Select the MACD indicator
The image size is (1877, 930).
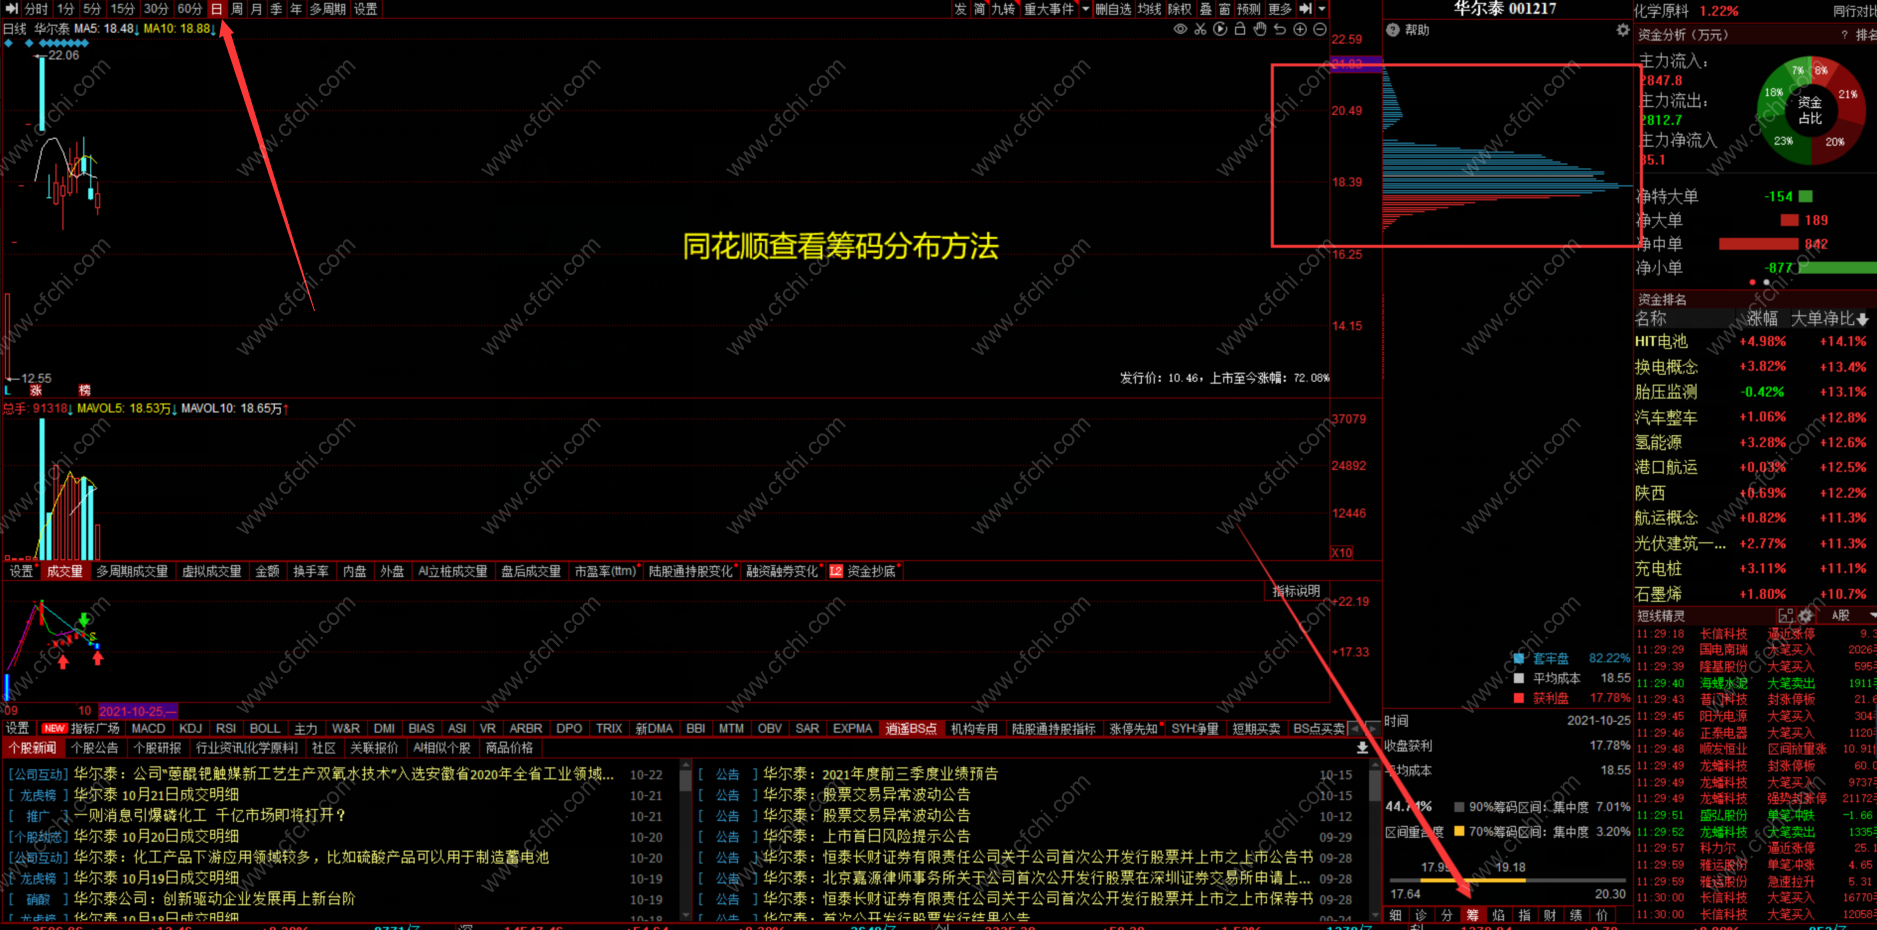(148, 729)
